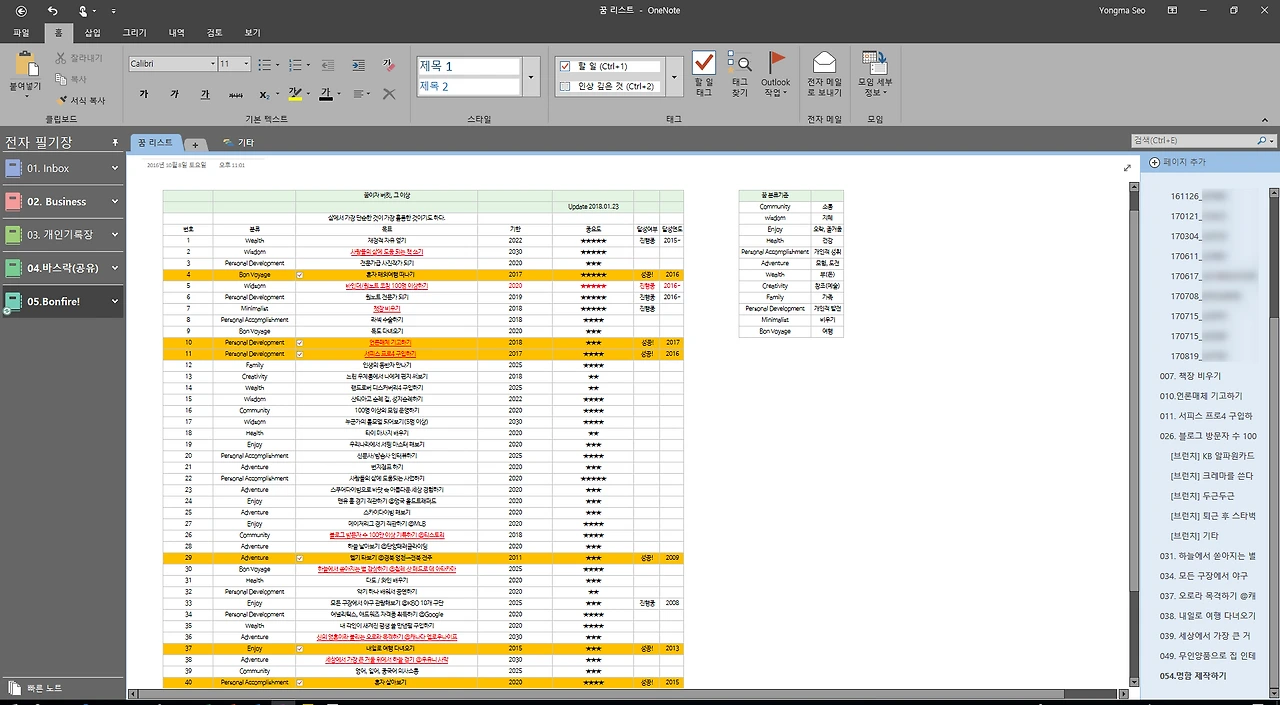Create new section with + tab
Viewport: 1280px width, 705px height.
pos(195,144)
